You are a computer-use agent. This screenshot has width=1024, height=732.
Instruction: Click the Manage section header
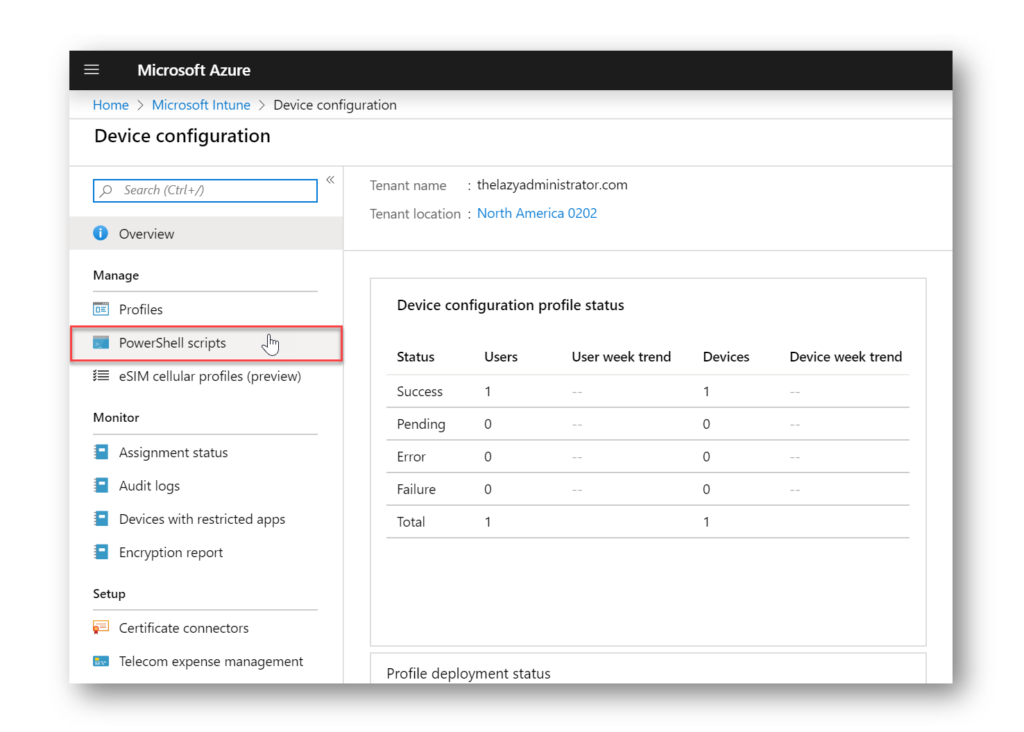[116, 275]
